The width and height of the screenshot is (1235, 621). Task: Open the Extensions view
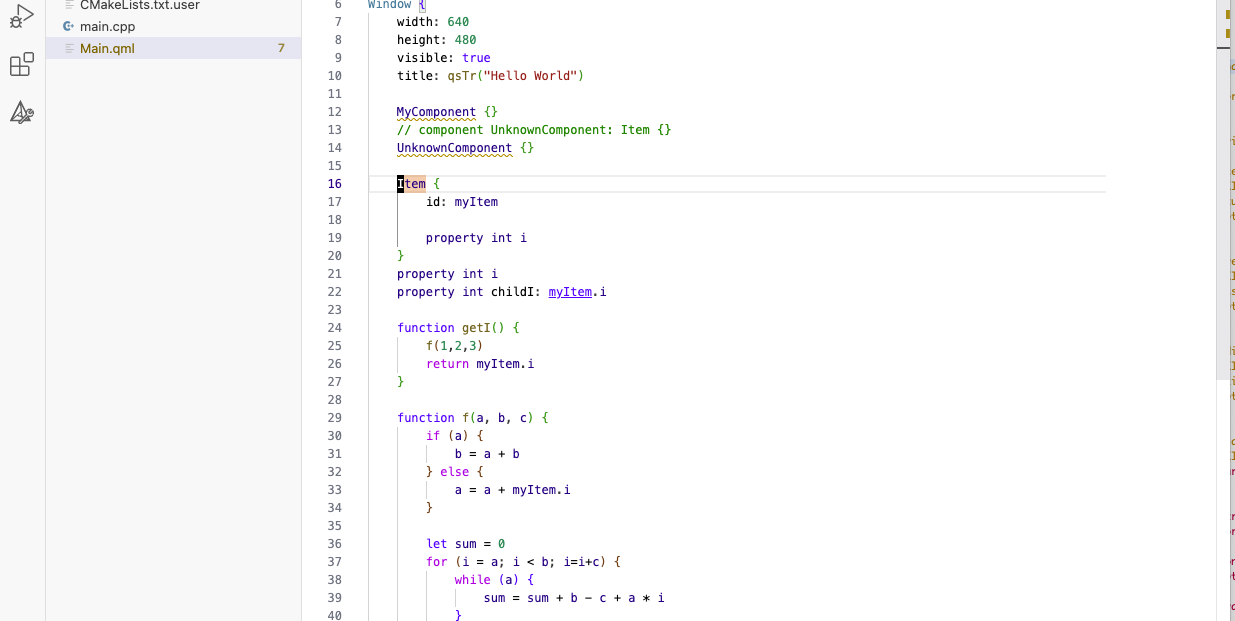(21, 66)
